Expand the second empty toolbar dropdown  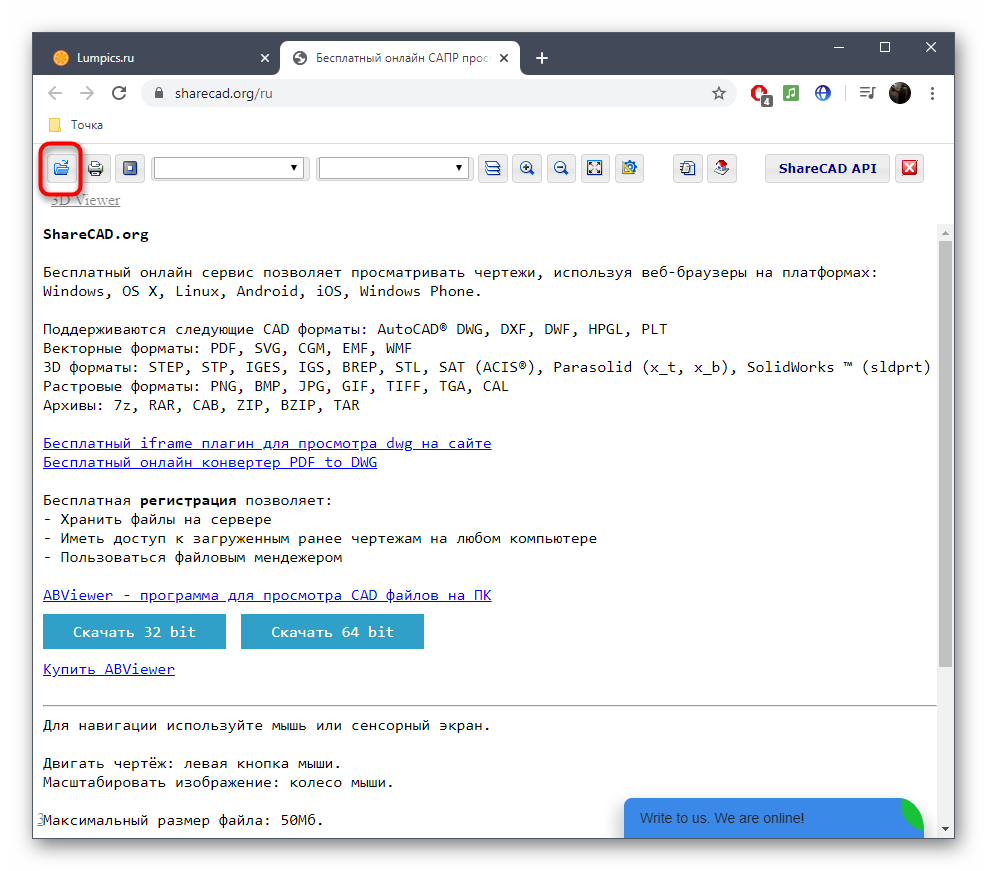[x=394, y=168]
